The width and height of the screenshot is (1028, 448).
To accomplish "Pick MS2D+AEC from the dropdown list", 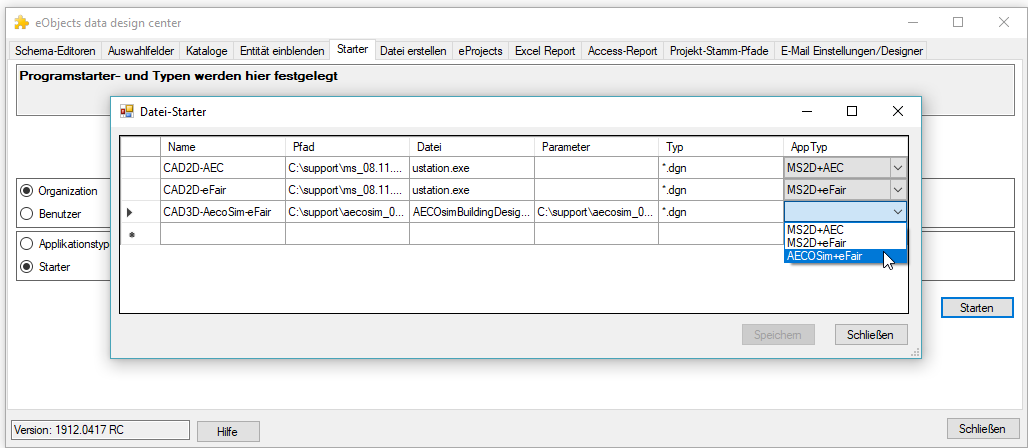I will pos(844,230).
